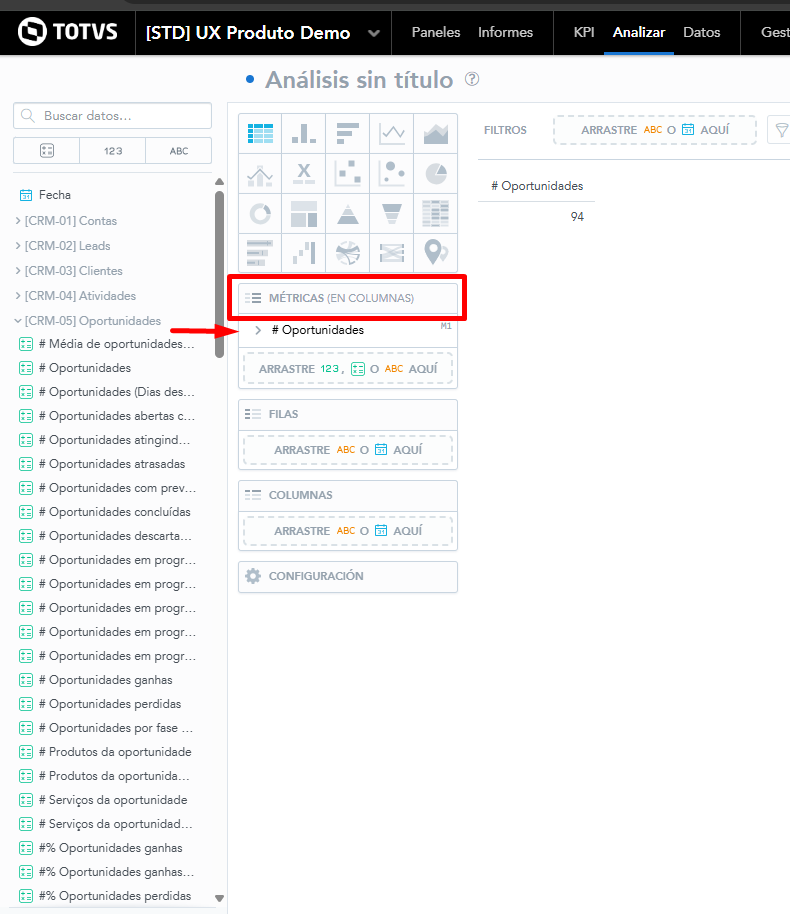The width and height of the screenshot is (790, 914).
Task: Open the UX Produto Demo workspace dropdown
Action: 374,33
